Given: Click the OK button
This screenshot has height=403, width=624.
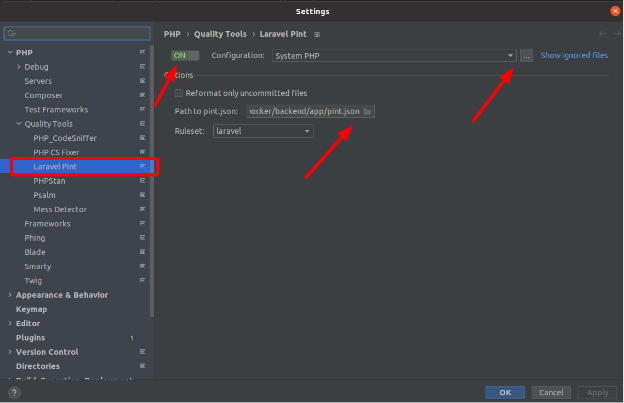Looking at the screenshot, I should (505, 393).
